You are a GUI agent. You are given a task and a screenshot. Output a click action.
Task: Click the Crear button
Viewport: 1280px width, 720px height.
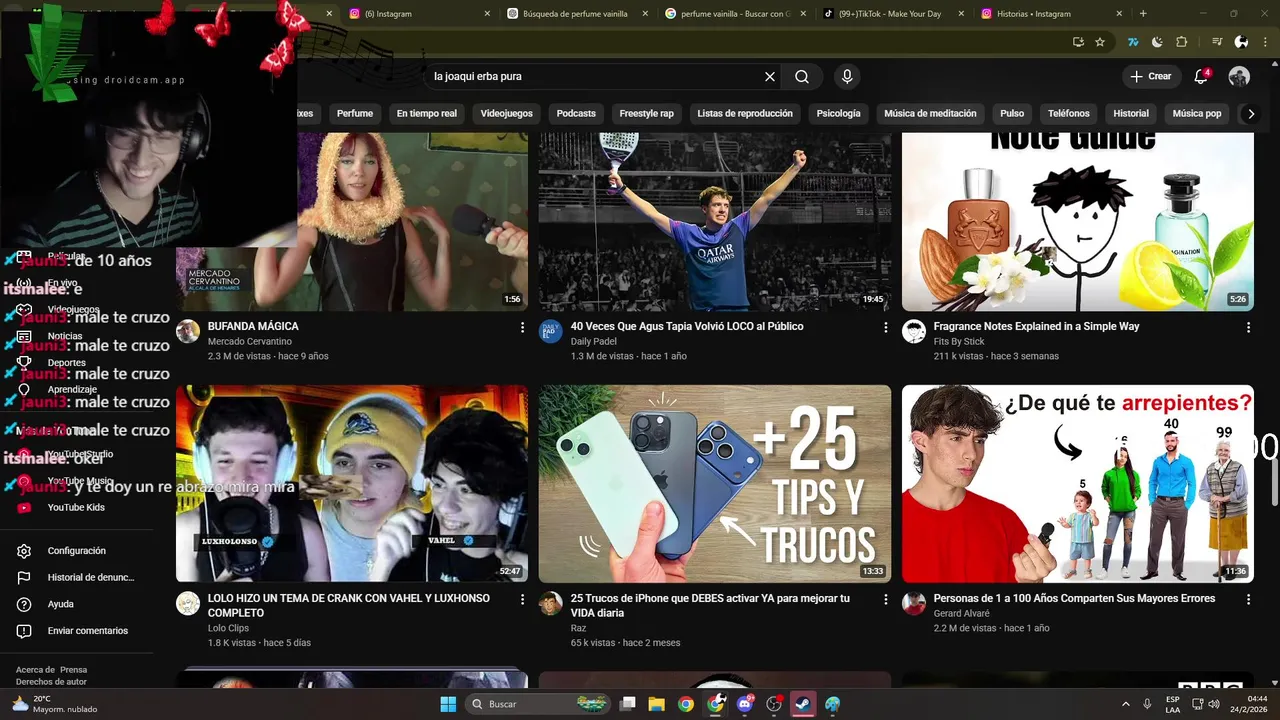pos(1151,76)
